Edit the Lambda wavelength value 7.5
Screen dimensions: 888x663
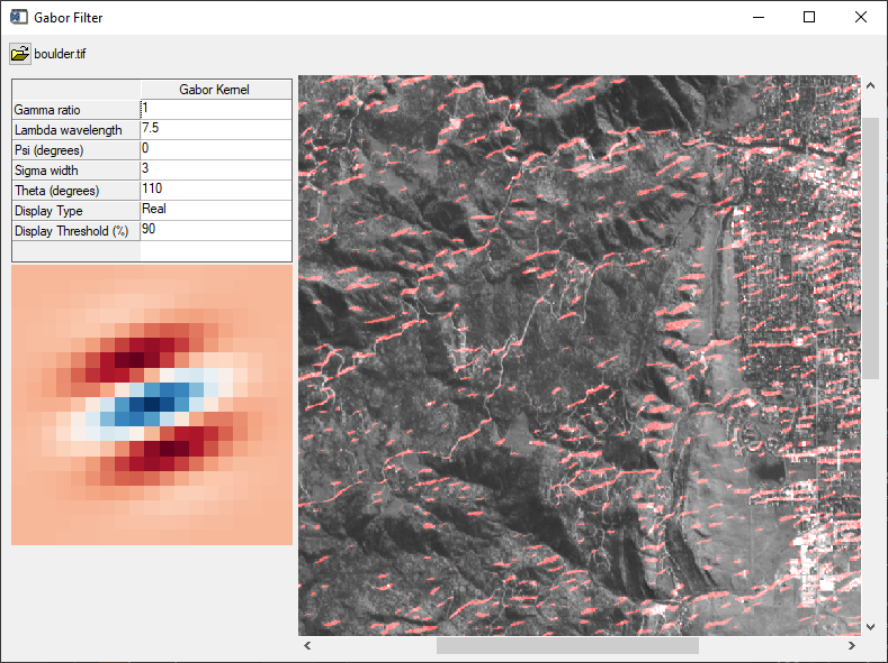pos(215,129)
